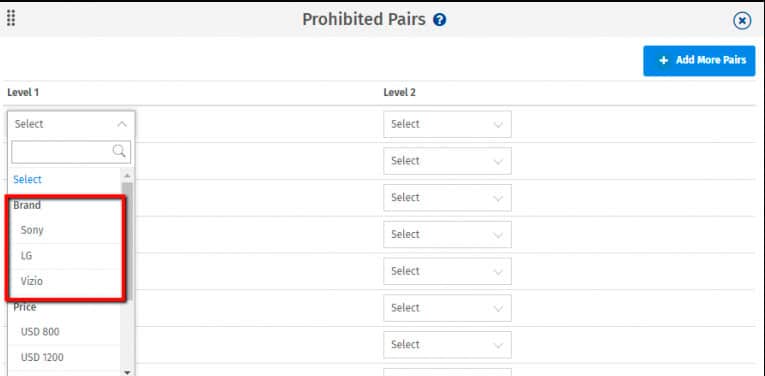Image resolution: width=765 pixels, height=376 pixels.
Task: Click the dropdown list scrollbar thumb
Action: coord(127,239)
